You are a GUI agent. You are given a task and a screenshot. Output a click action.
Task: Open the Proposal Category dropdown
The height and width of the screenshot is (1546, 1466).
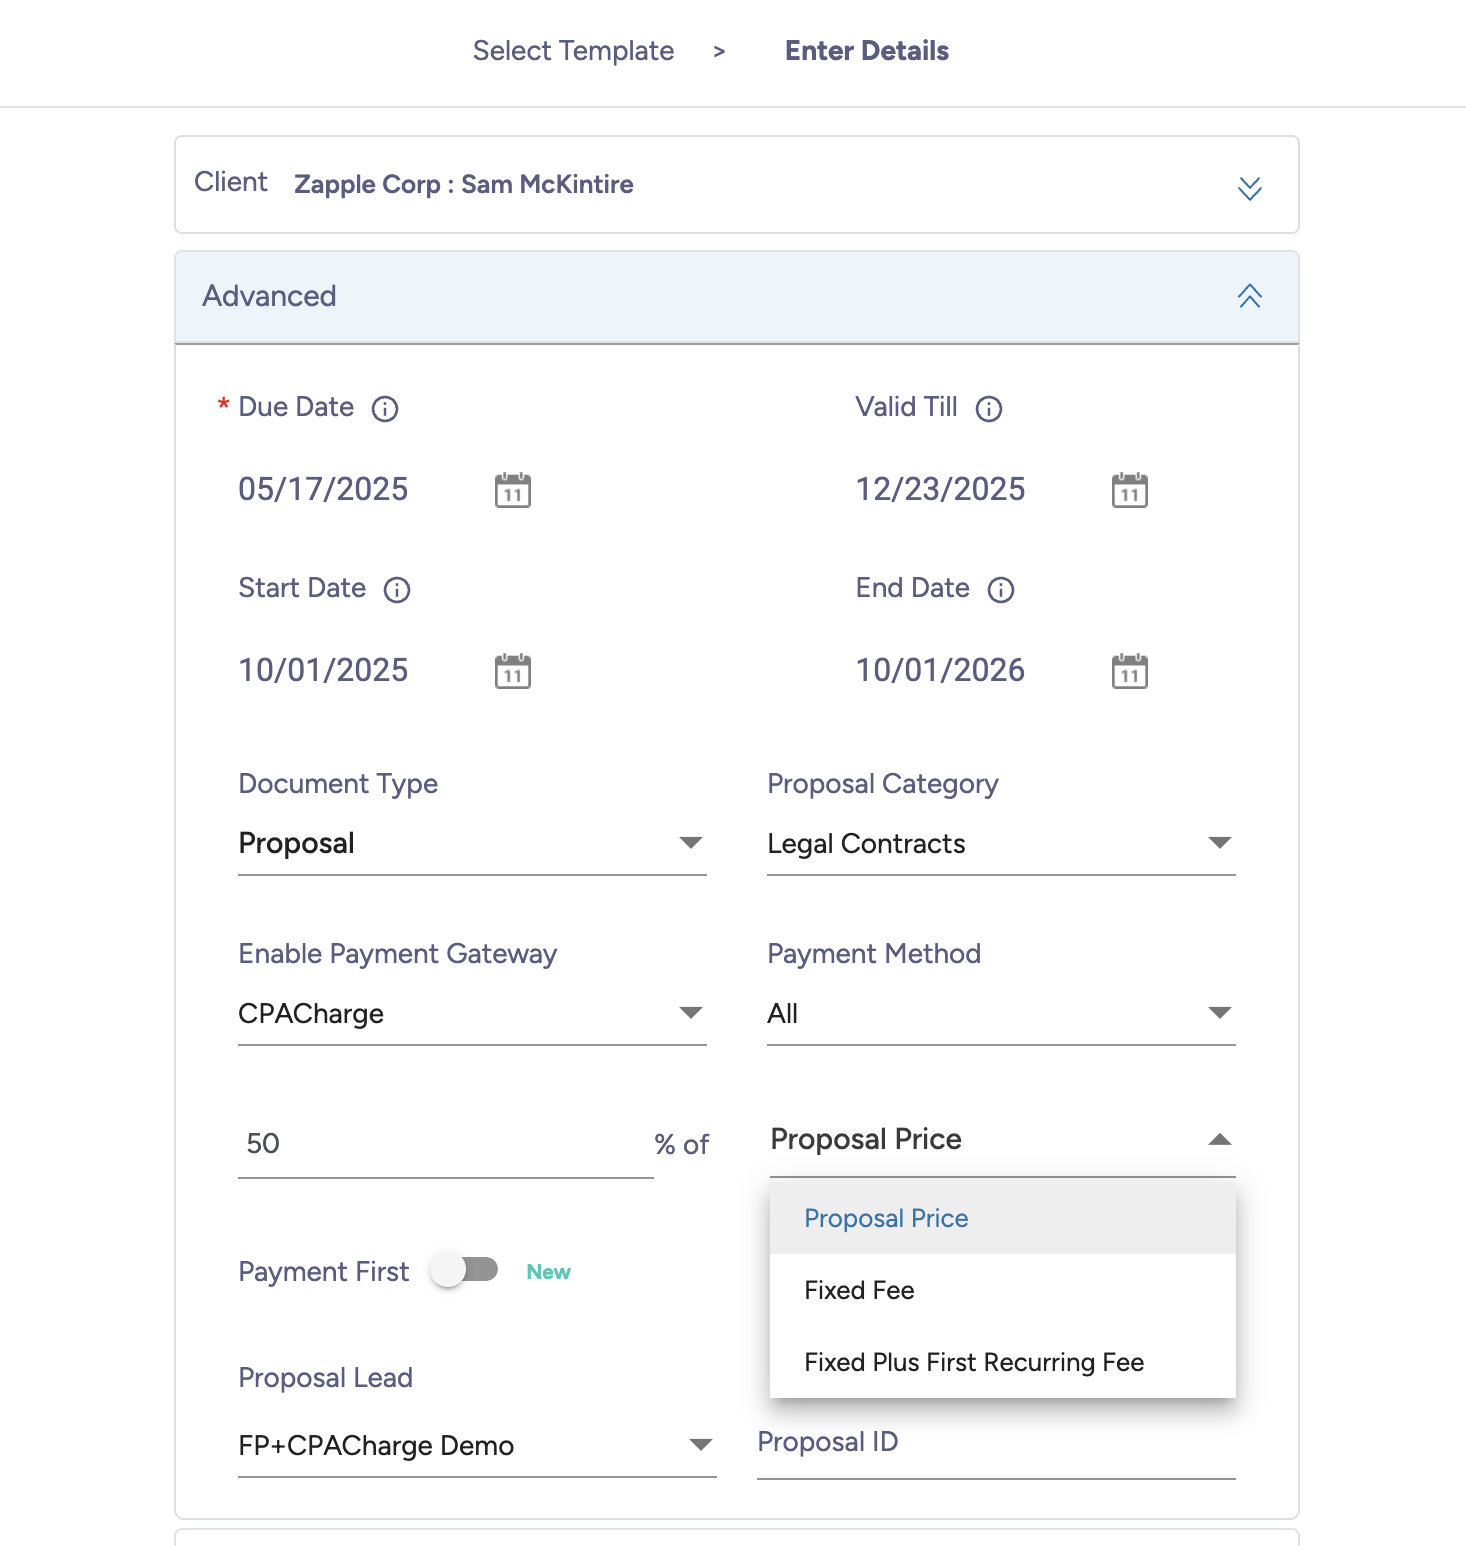tap(1001, 844)
